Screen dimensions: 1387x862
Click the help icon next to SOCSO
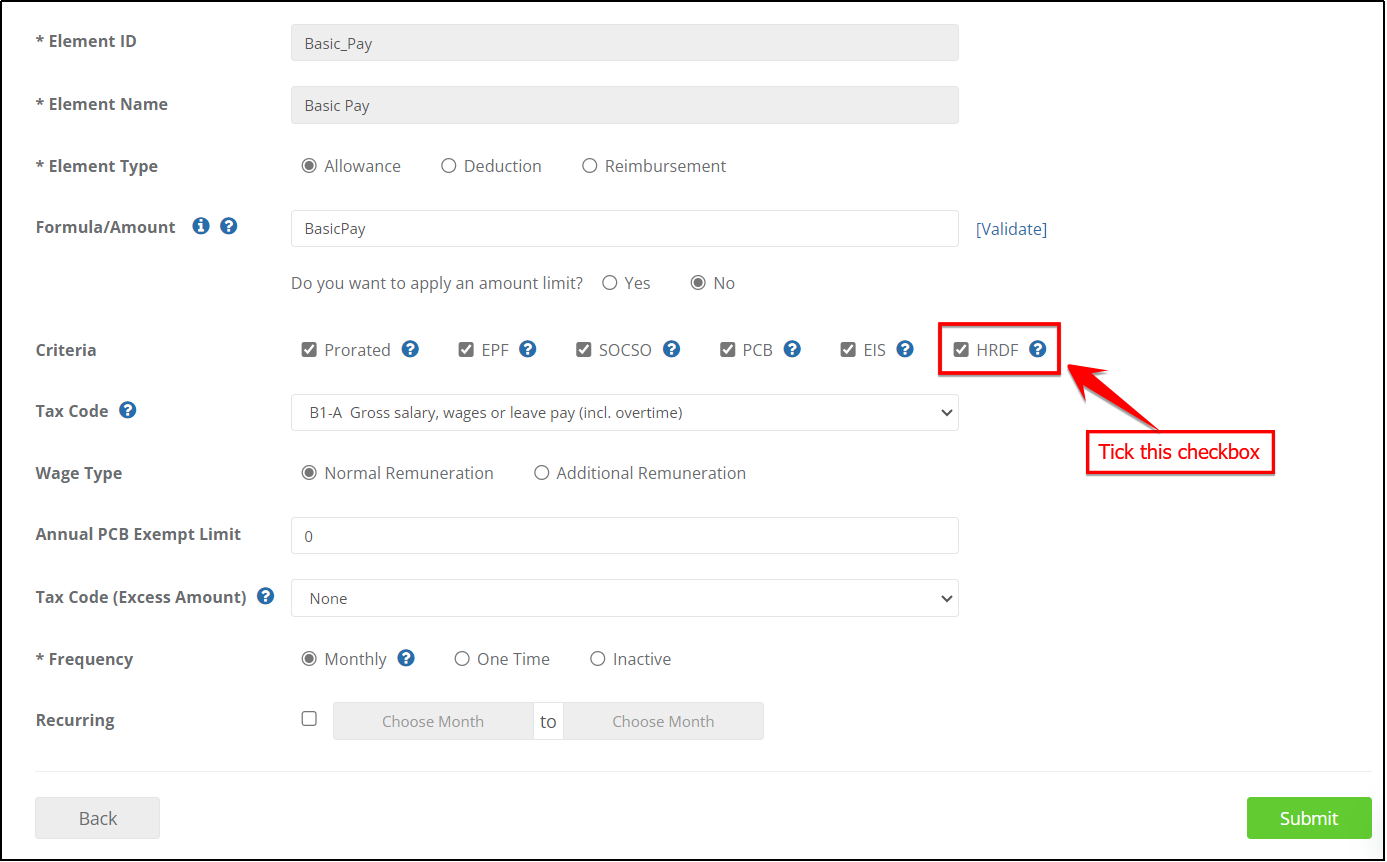click(672, 349)
